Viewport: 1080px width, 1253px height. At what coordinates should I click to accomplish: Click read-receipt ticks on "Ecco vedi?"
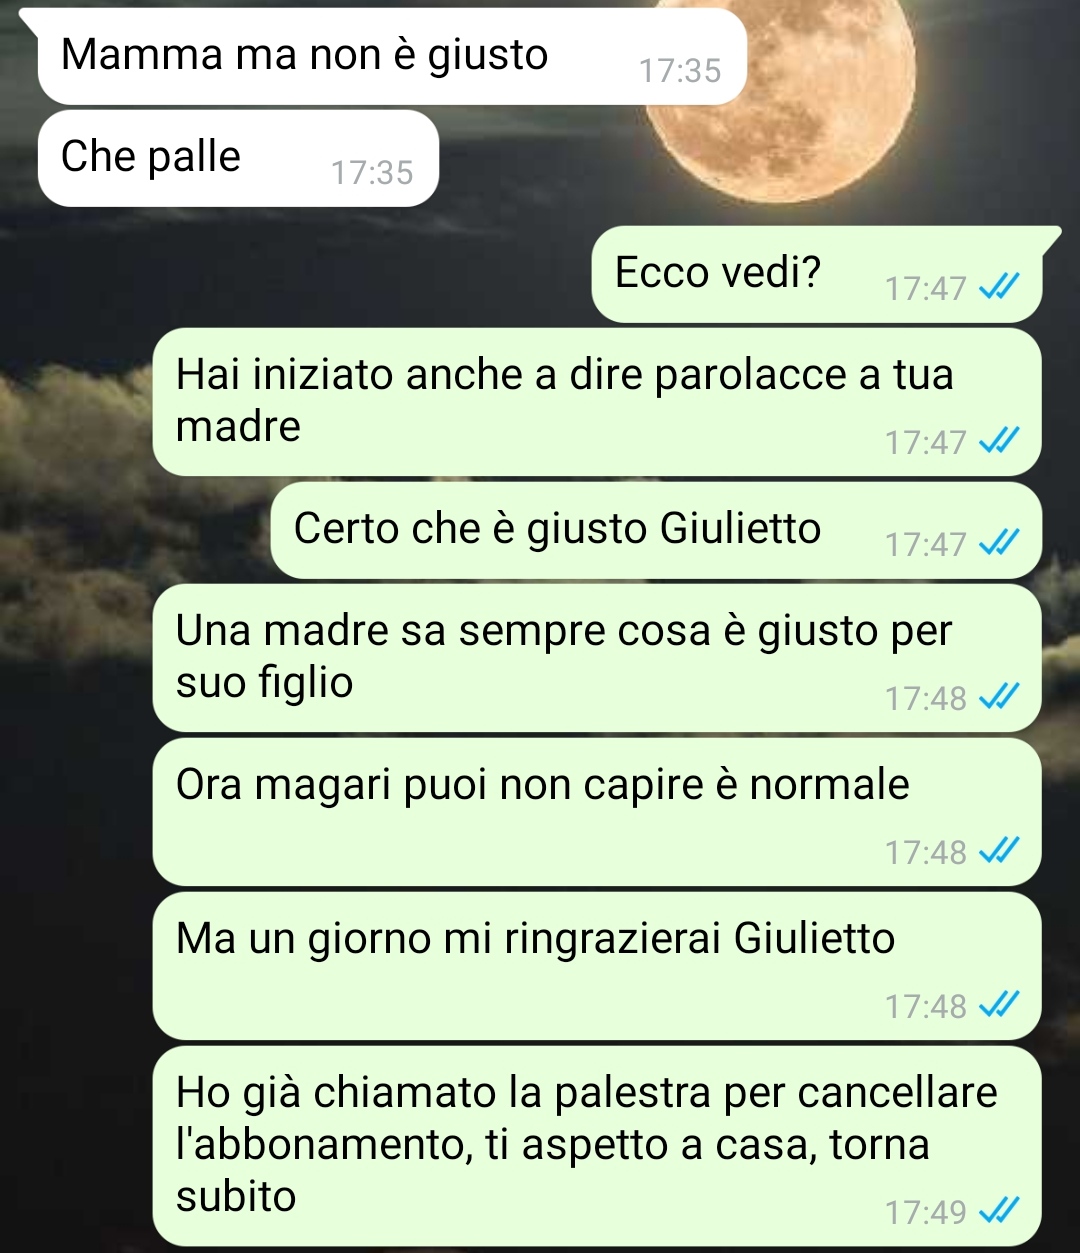[999, 289]
